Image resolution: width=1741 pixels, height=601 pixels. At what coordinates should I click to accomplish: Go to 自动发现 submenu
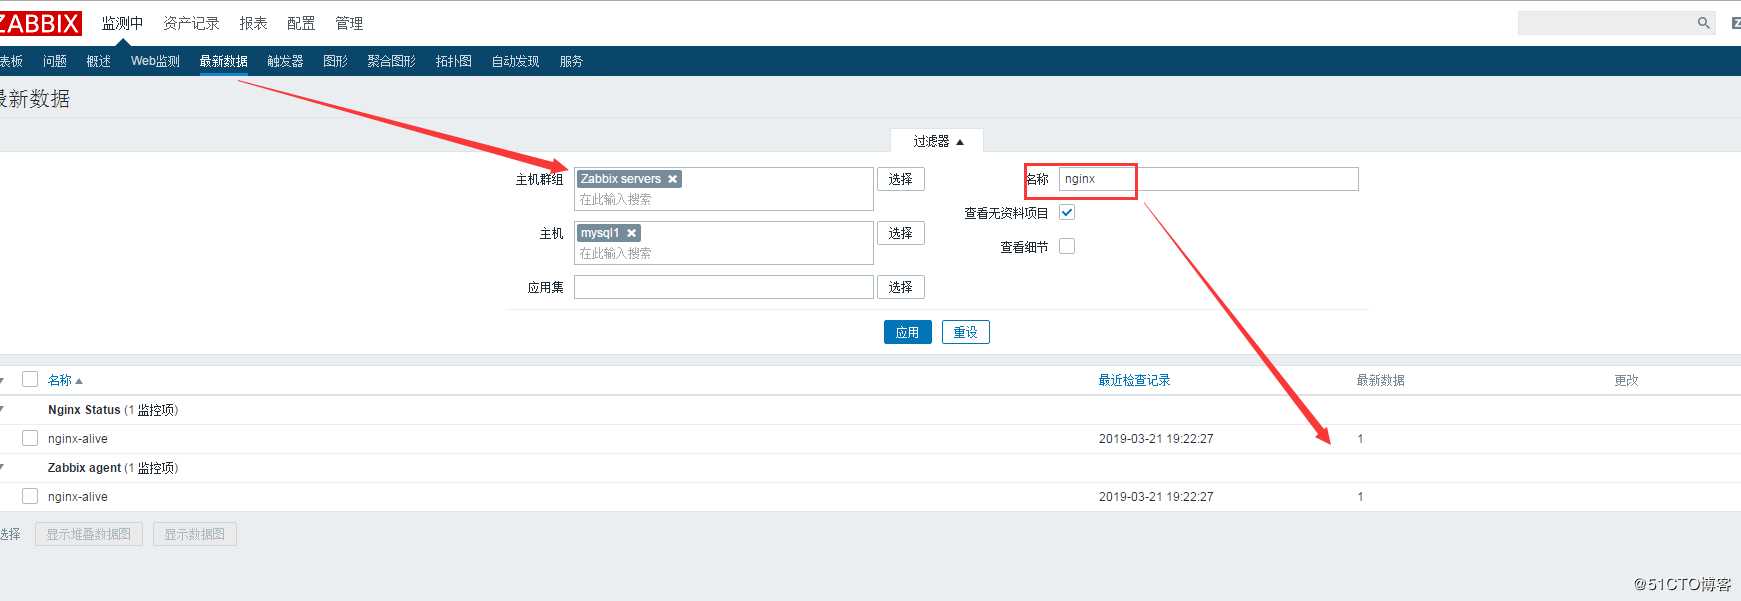(515, 61)
